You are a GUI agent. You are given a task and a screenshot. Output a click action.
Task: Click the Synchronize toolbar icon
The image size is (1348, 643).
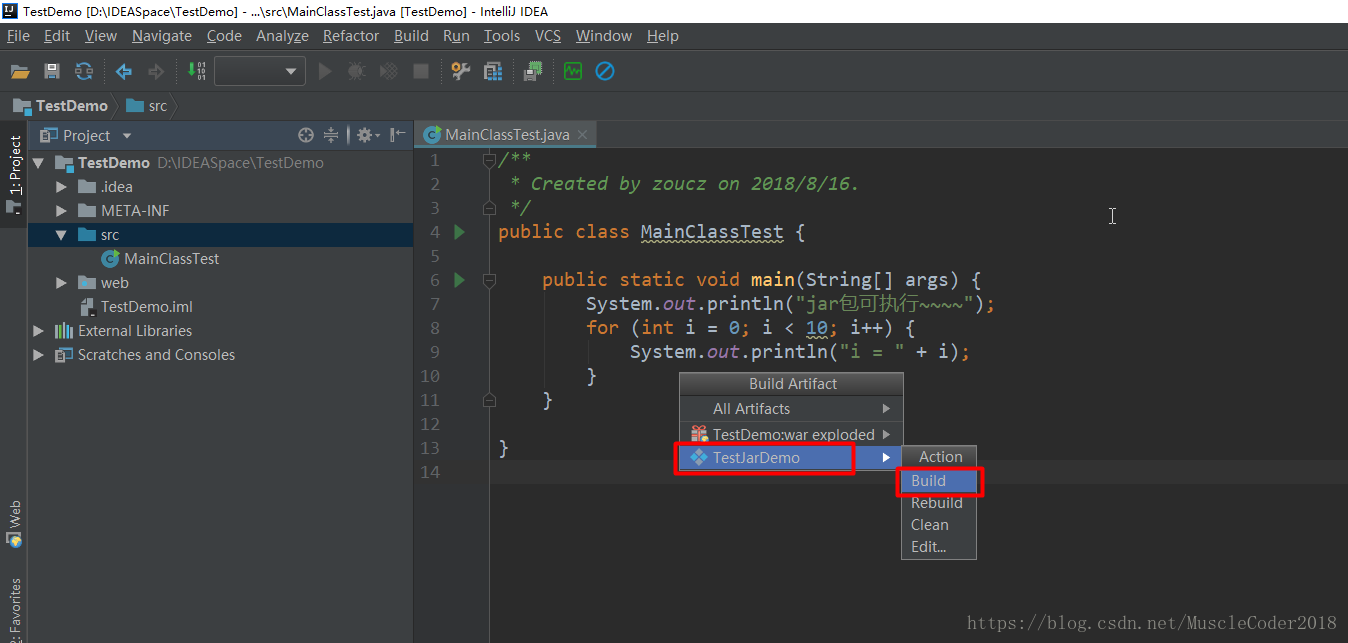tap(84, 71)
